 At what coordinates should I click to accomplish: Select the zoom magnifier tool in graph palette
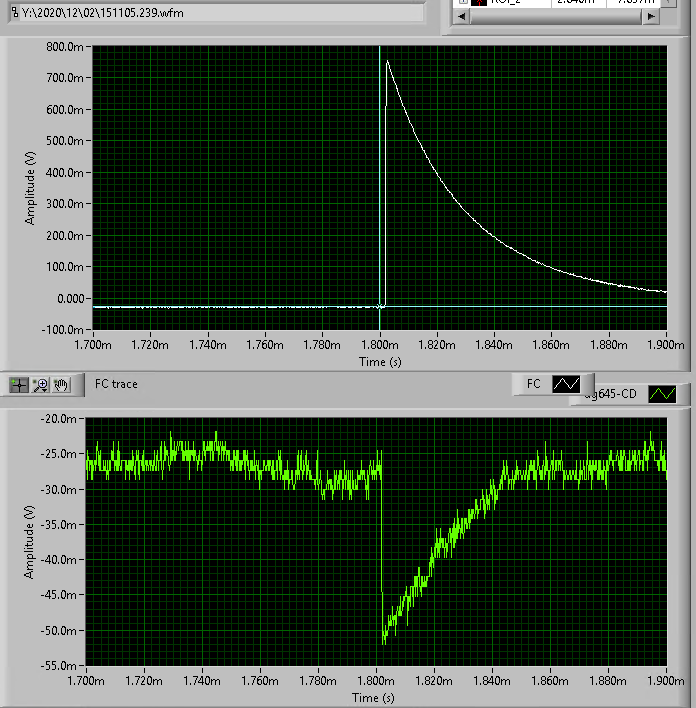pyautogui.click(x=40, y=385)
